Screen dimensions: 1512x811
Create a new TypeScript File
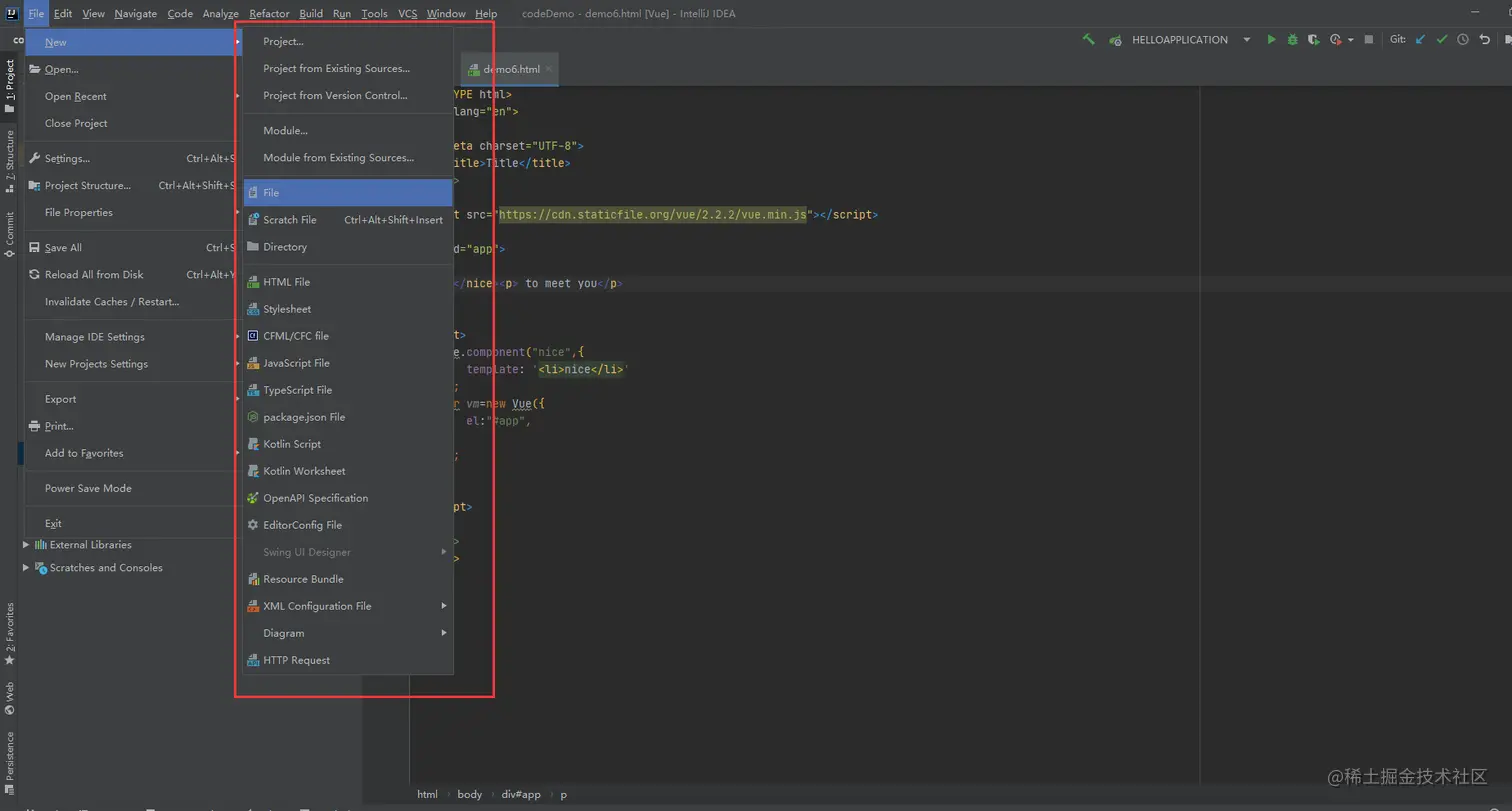point(348,390)
